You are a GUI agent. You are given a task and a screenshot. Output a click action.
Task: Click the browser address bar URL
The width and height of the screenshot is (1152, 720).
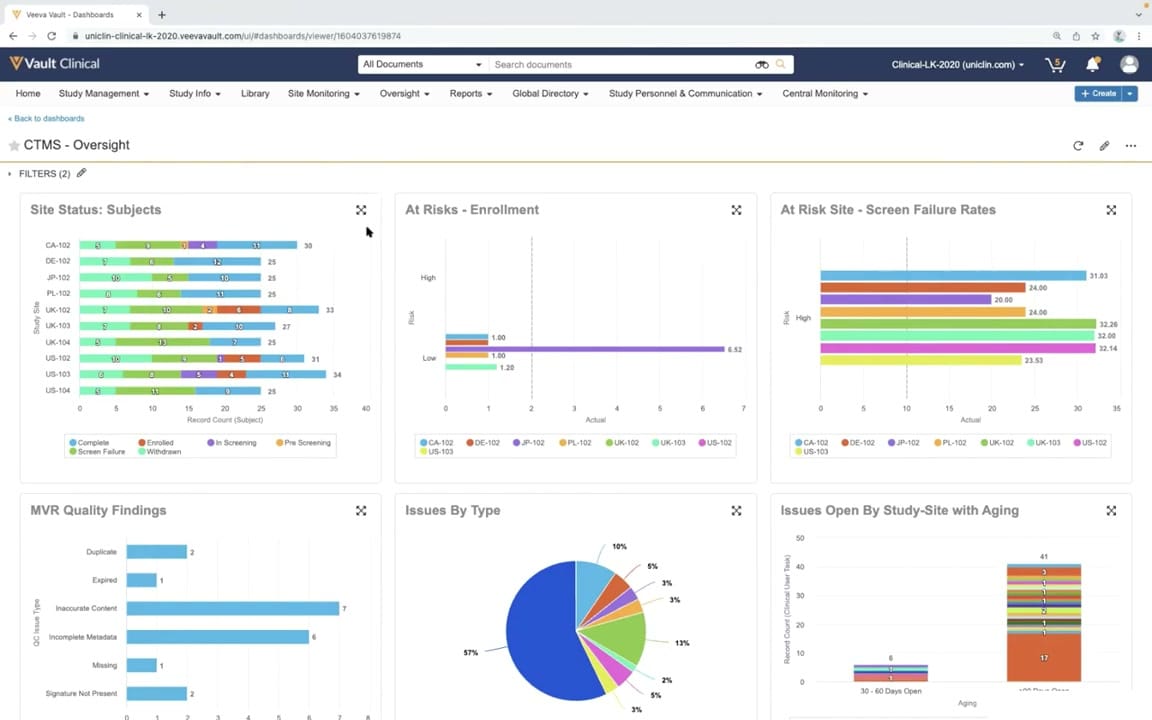[x=242, y=35]
